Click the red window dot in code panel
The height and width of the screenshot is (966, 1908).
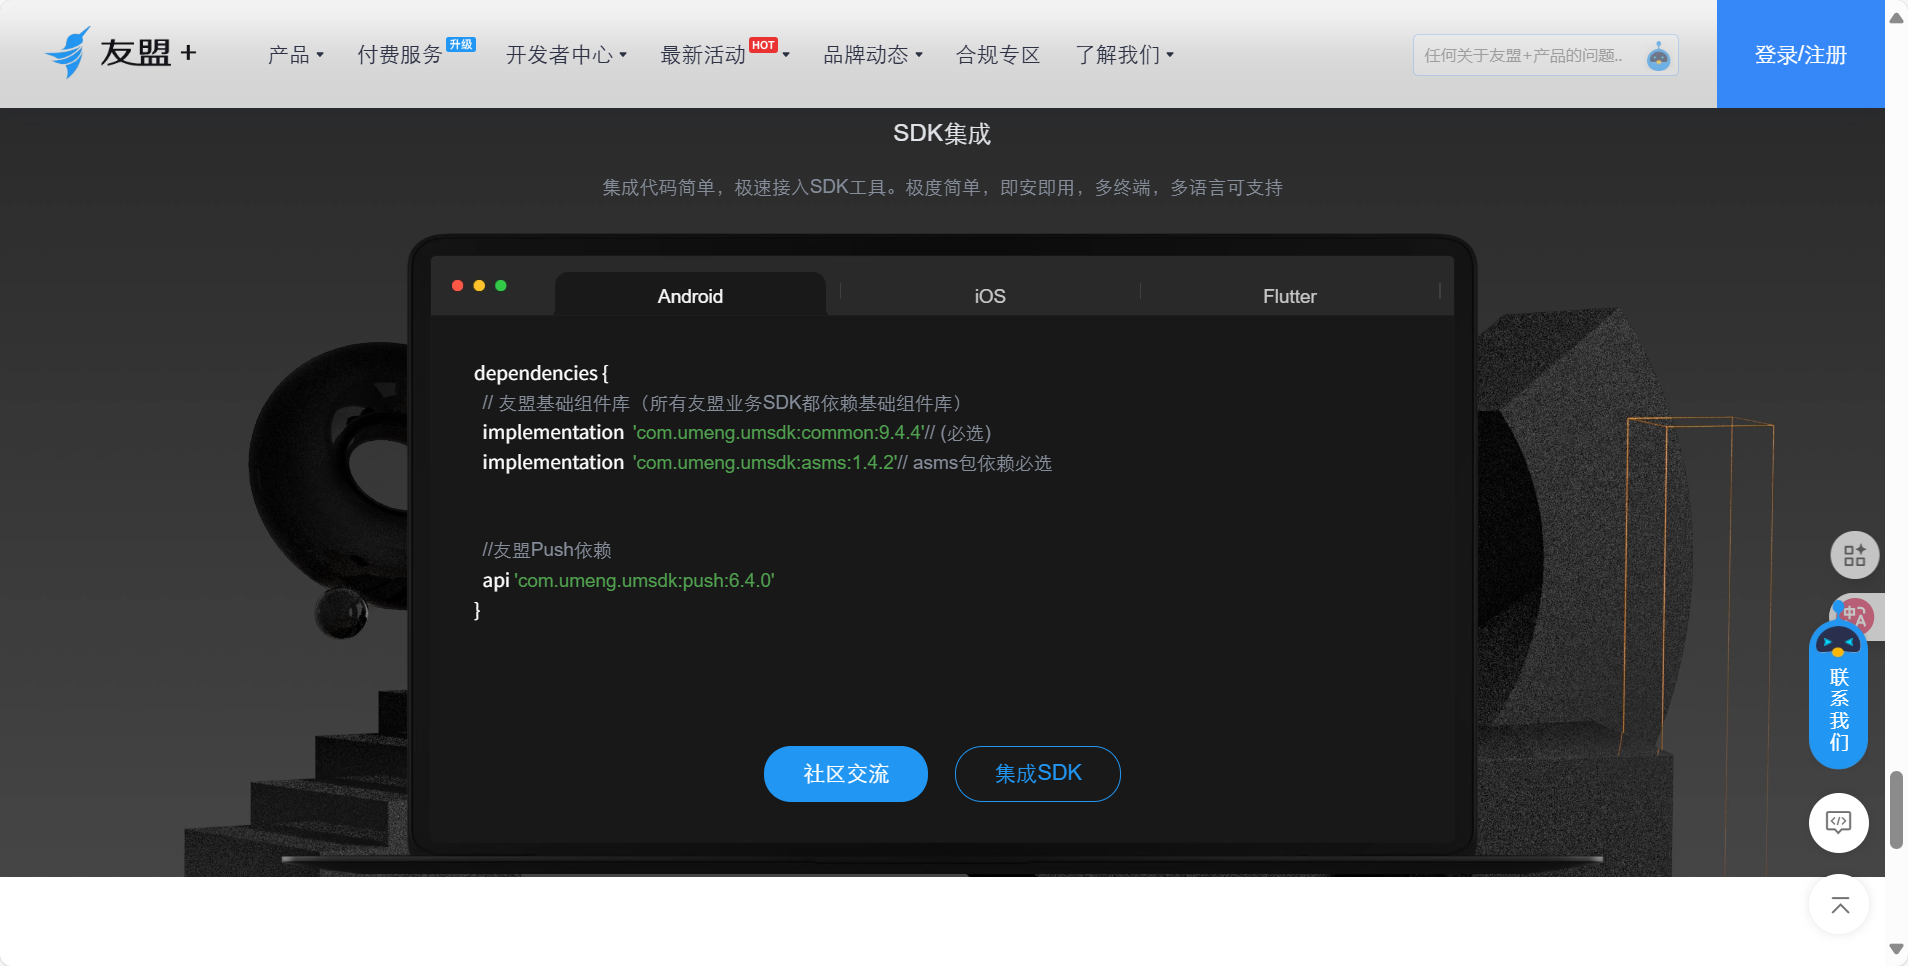click(x=457, y=286)
